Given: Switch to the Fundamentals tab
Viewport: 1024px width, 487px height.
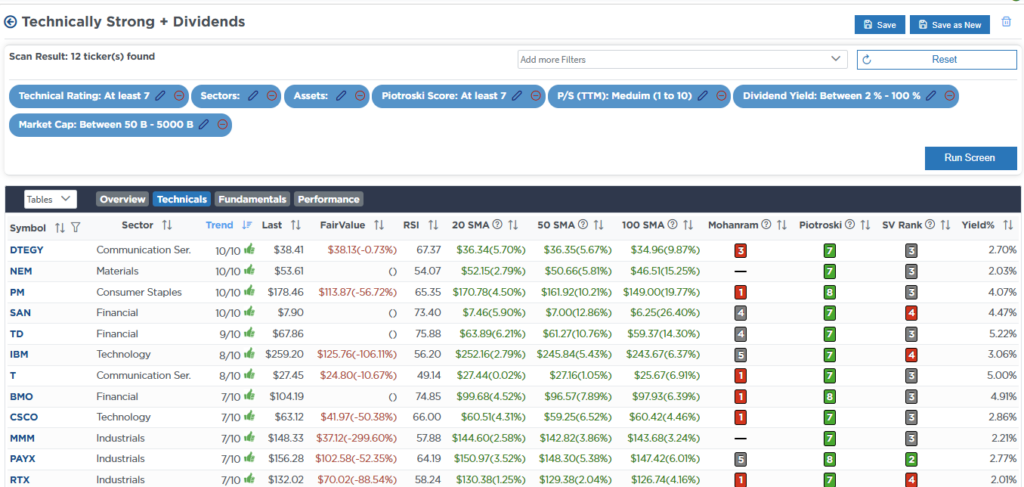Looking at the screenshot, I should click(252, 199).
